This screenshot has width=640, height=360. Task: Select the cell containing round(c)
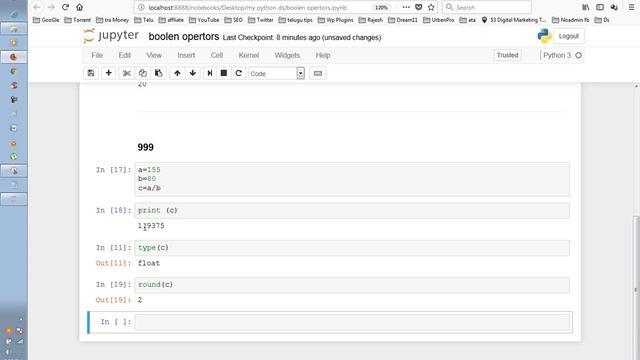tap(352, 285)
